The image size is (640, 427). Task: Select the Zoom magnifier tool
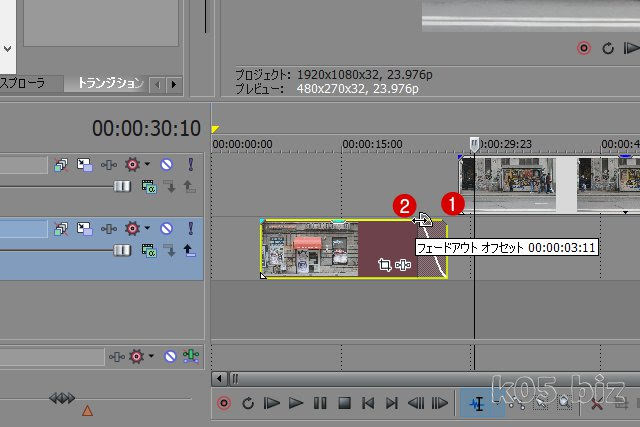coord(565,403)
